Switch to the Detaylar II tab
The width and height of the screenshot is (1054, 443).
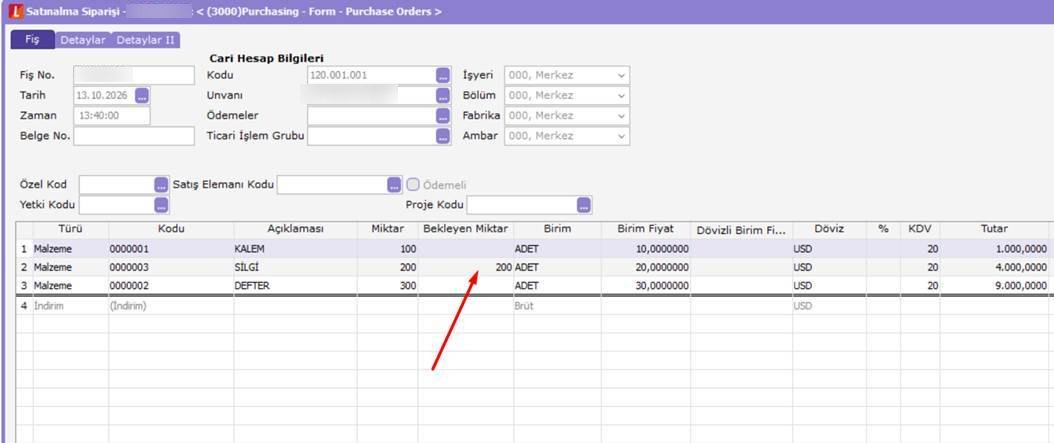pyautogui.click(x=145, y=40)
